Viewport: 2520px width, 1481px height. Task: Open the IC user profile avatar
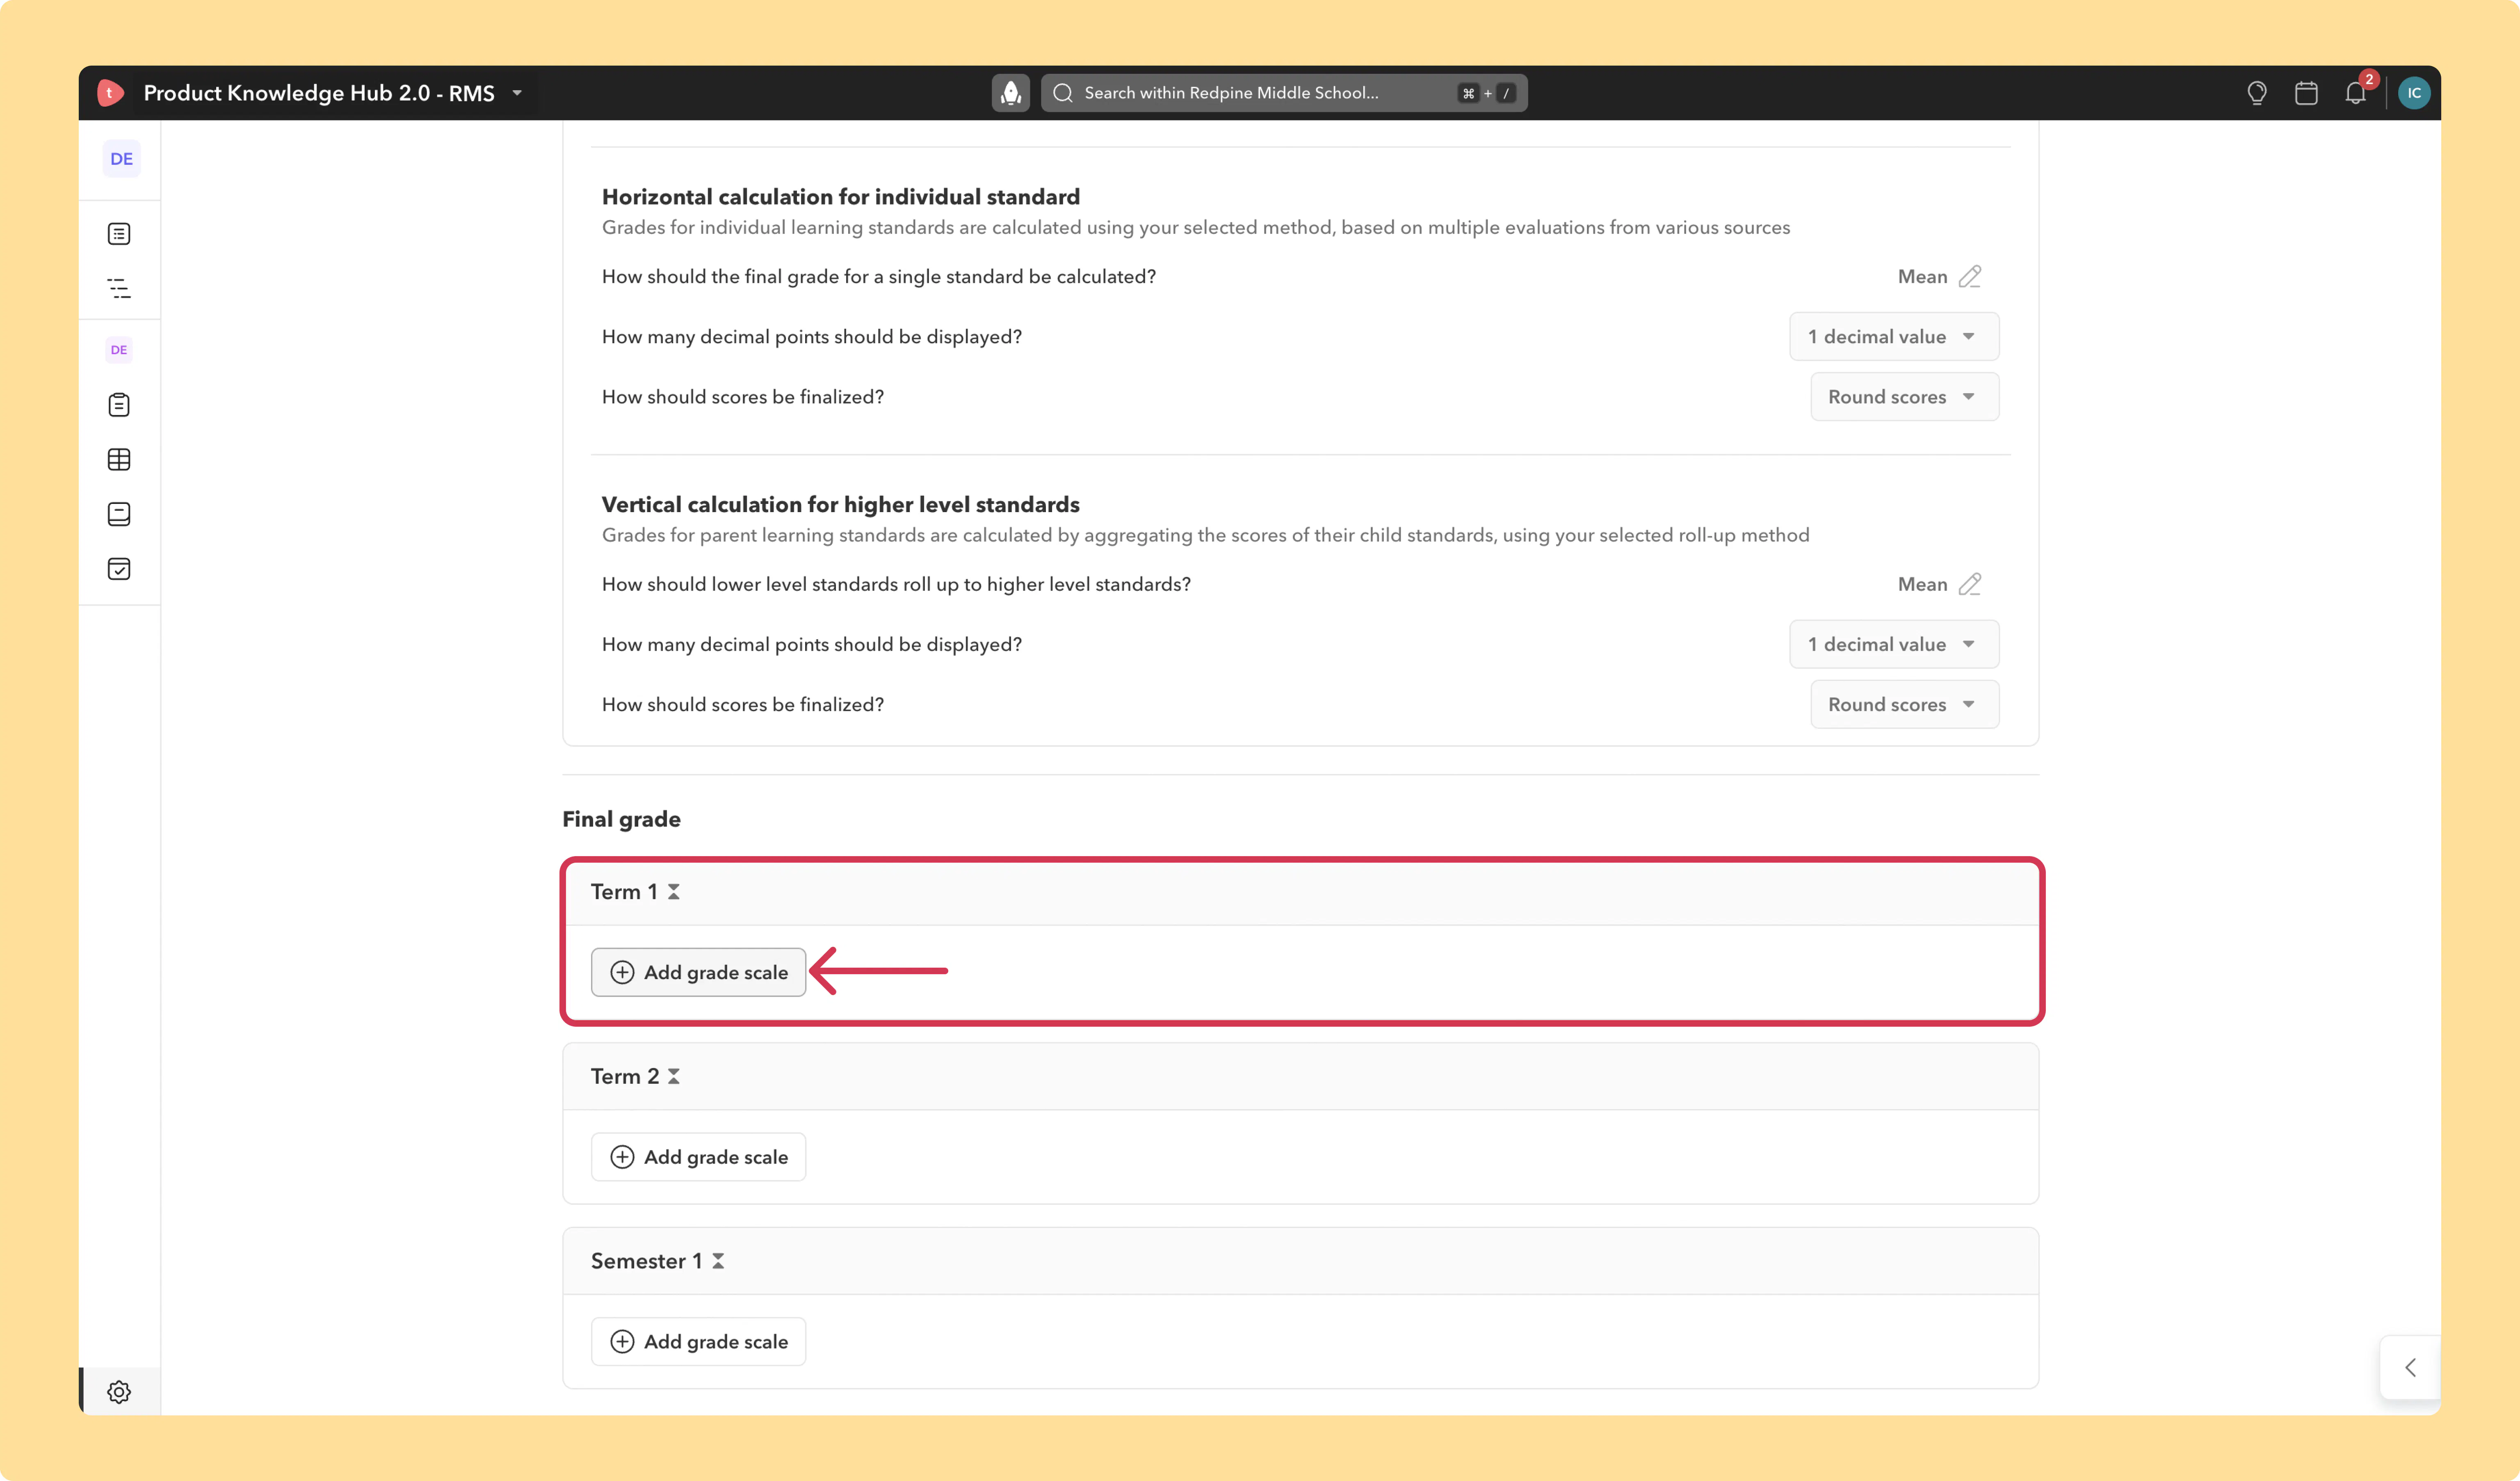coord(2414,93)
